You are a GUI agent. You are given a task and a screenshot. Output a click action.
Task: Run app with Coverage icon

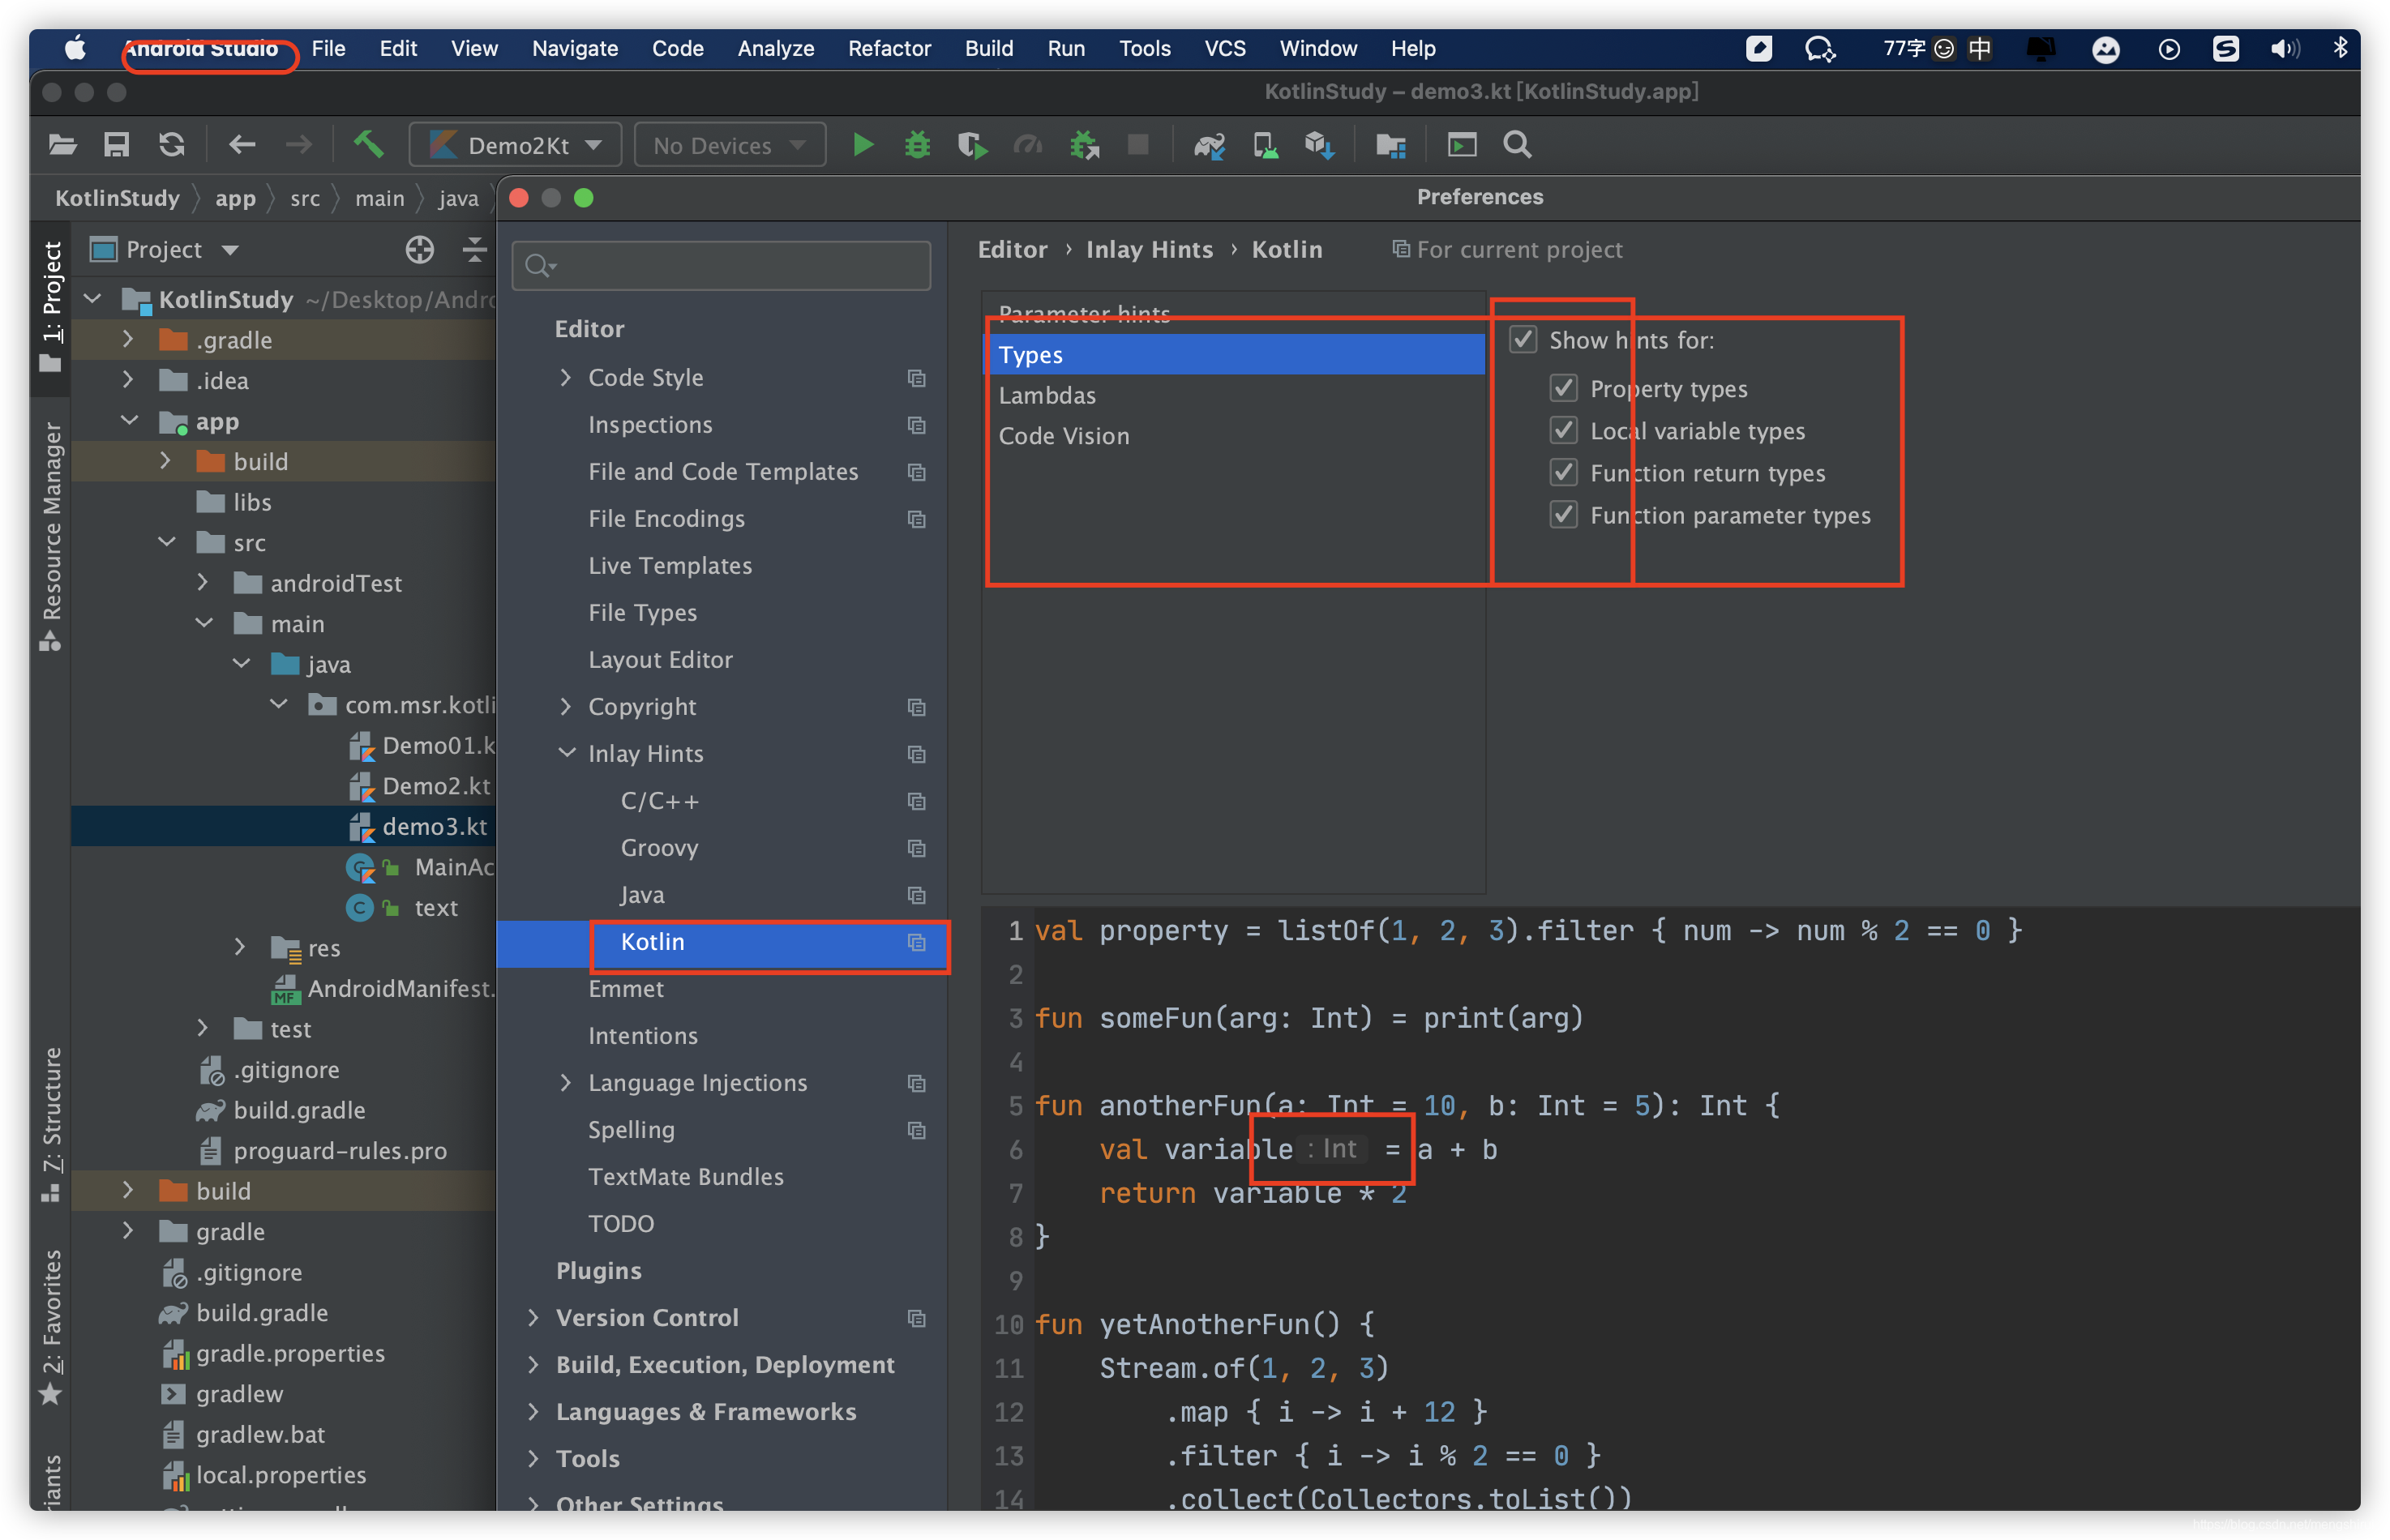coord(970,145)
